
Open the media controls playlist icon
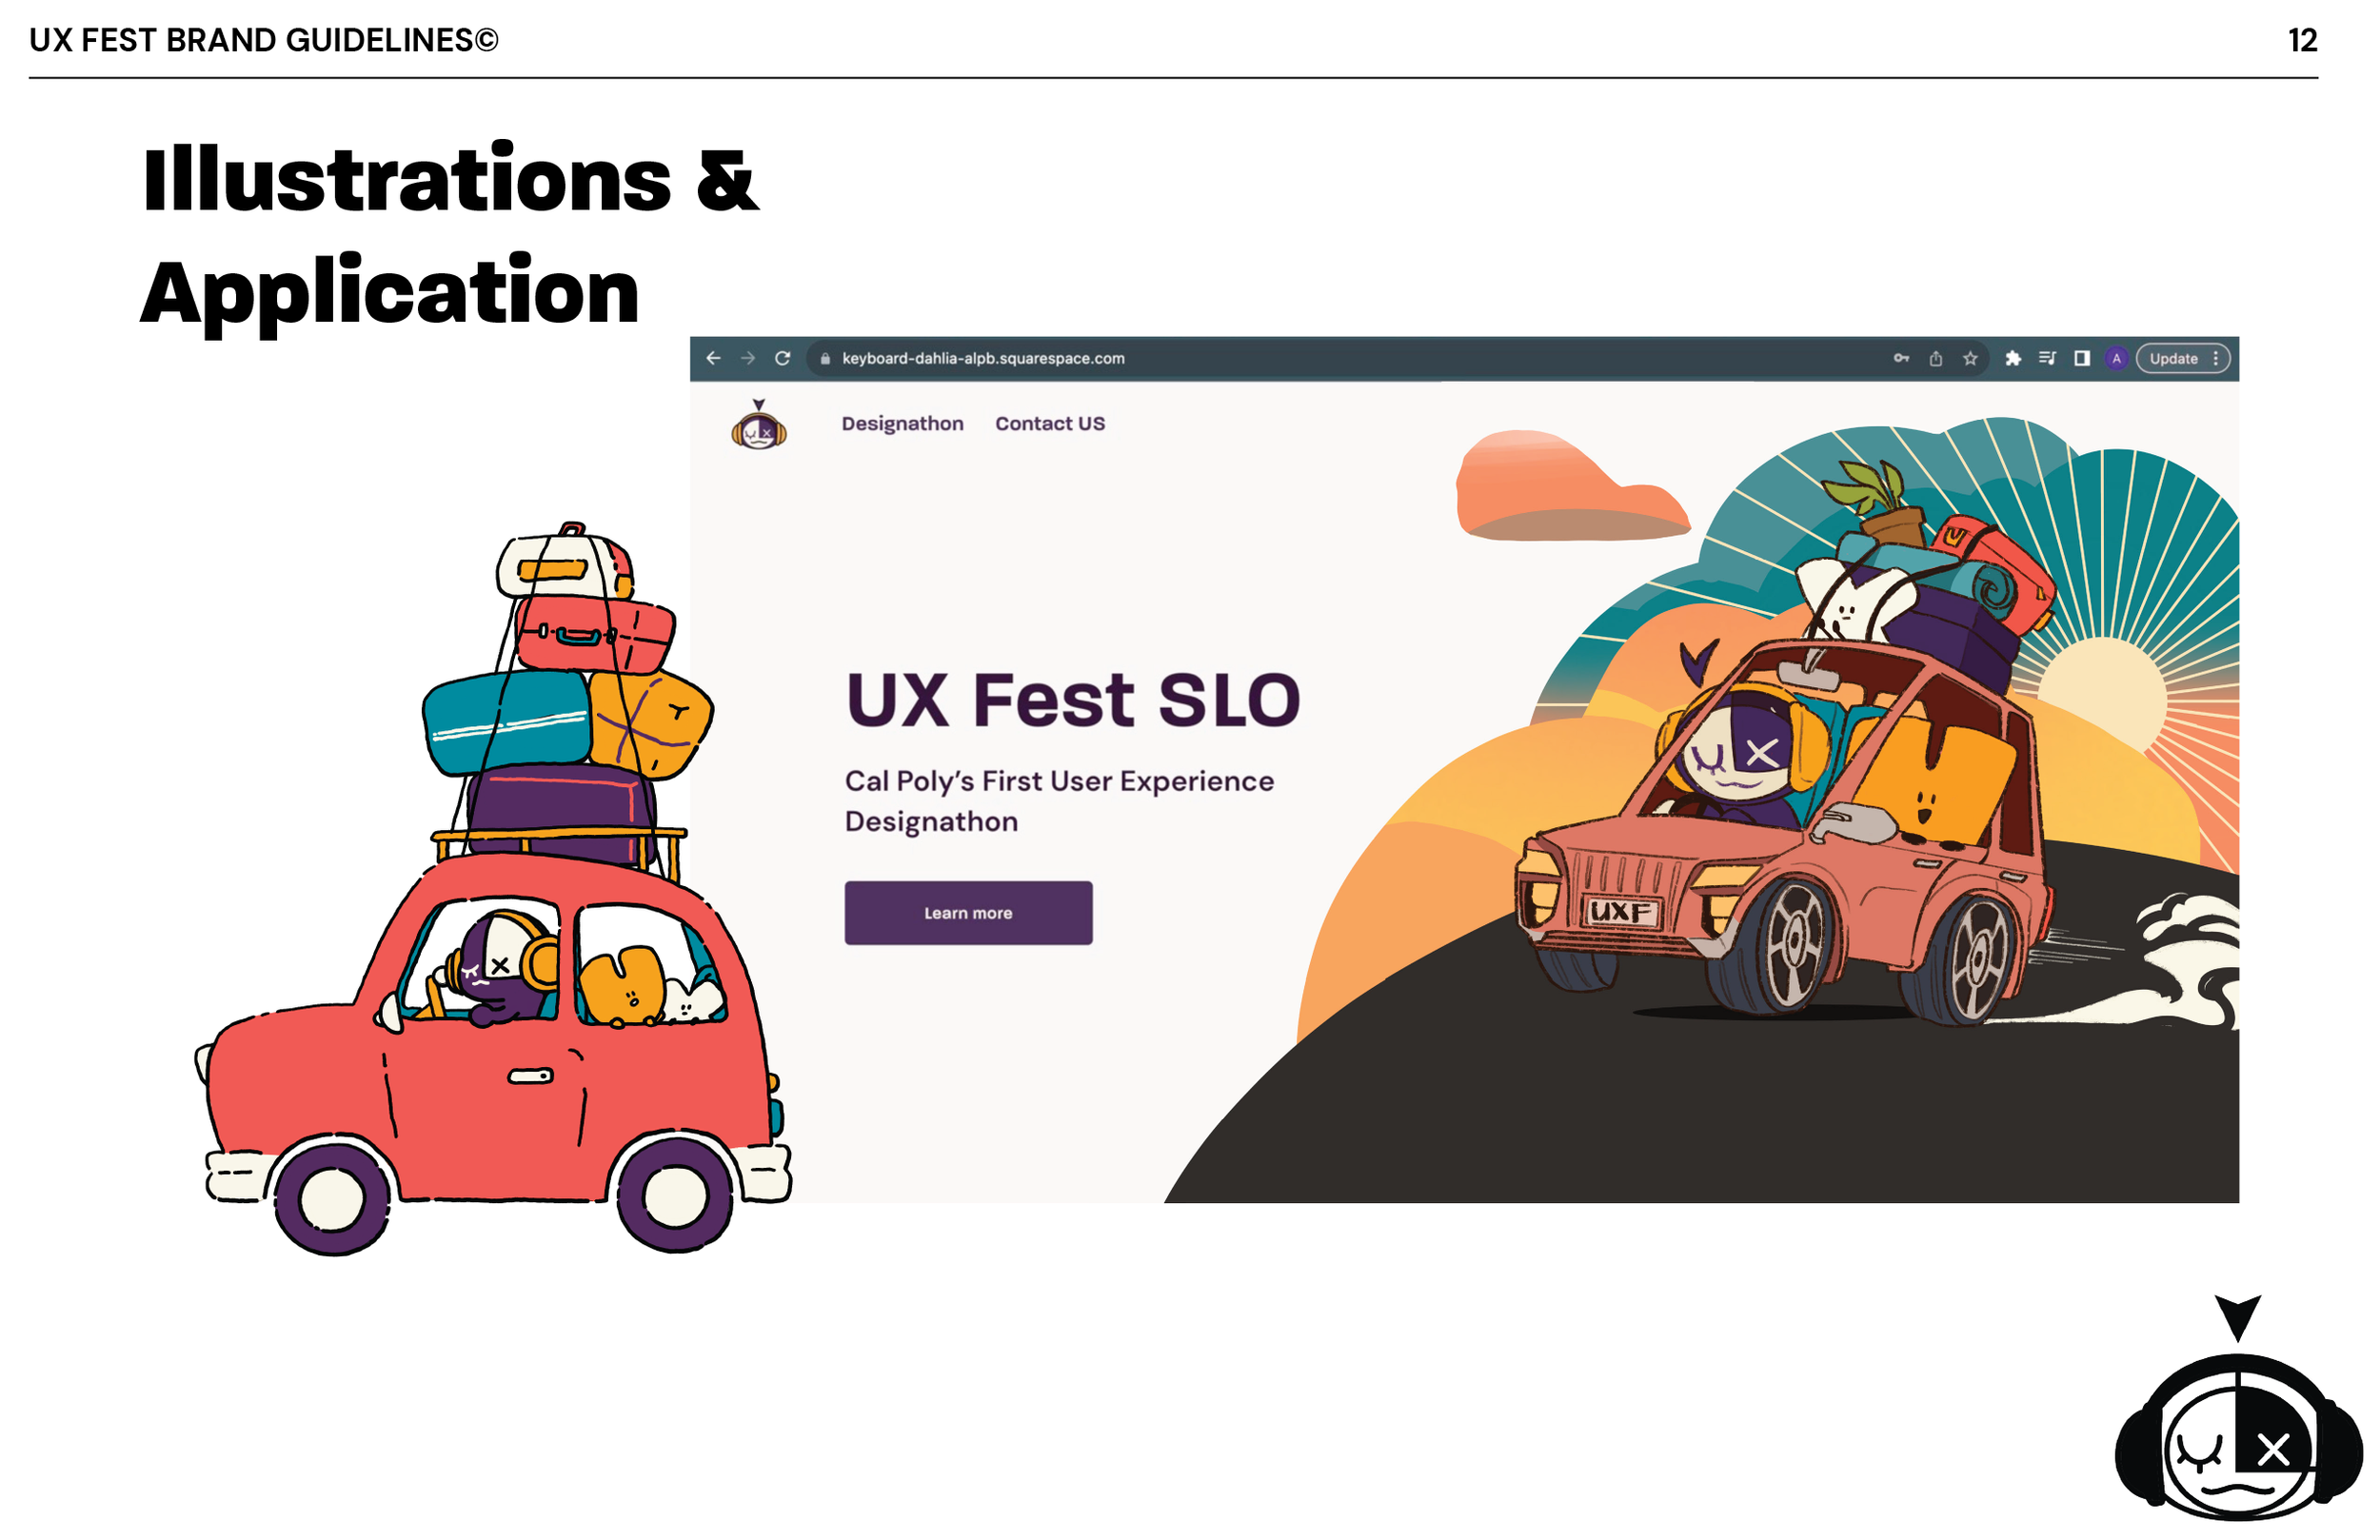[x=2047, y=358]
